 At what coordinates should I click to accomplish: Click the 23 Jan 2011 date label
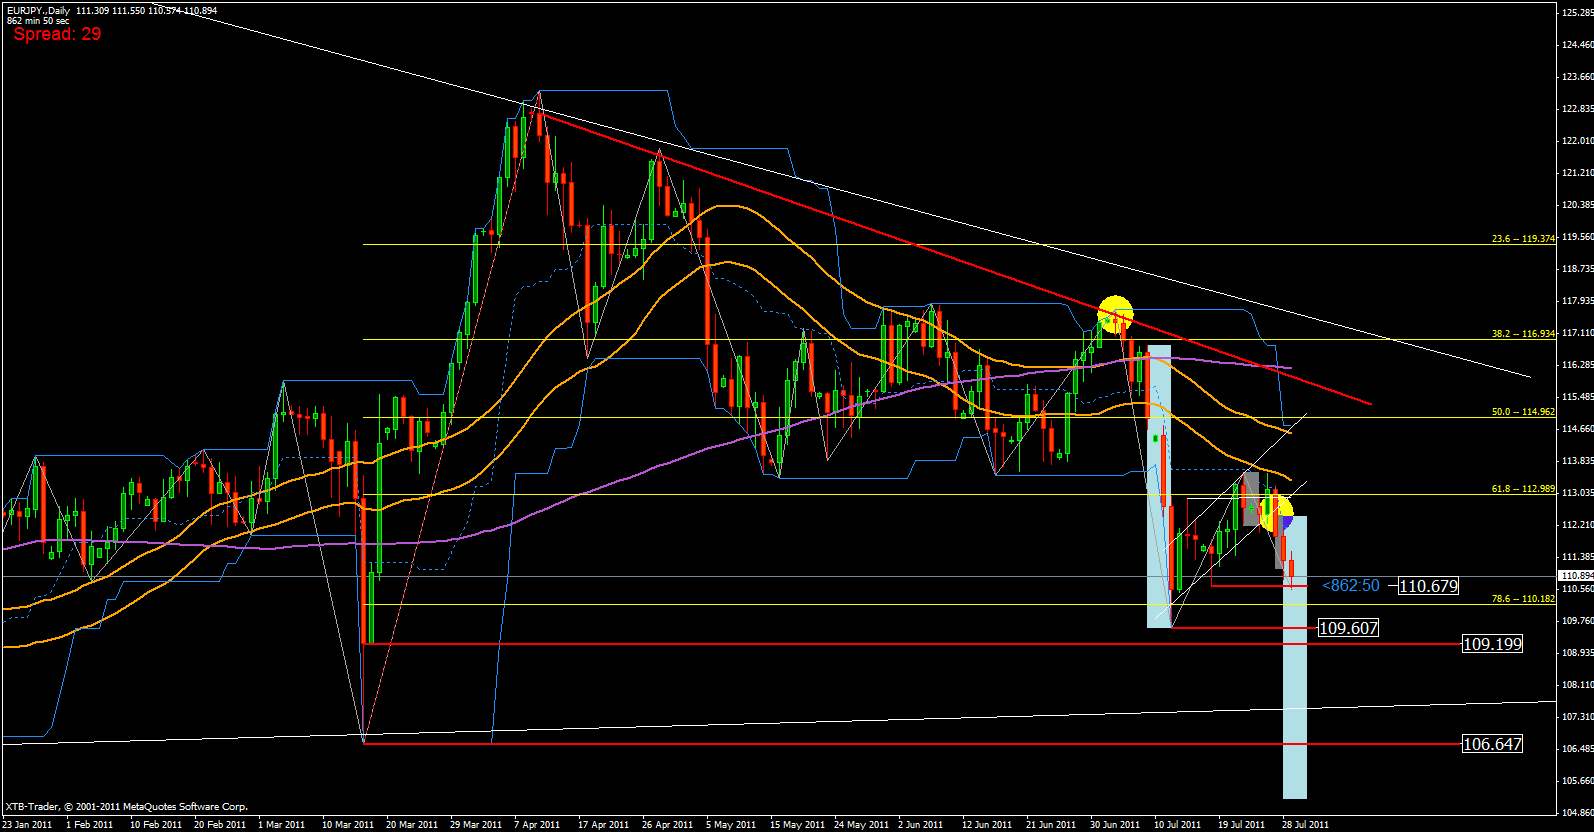coord(28,825)
